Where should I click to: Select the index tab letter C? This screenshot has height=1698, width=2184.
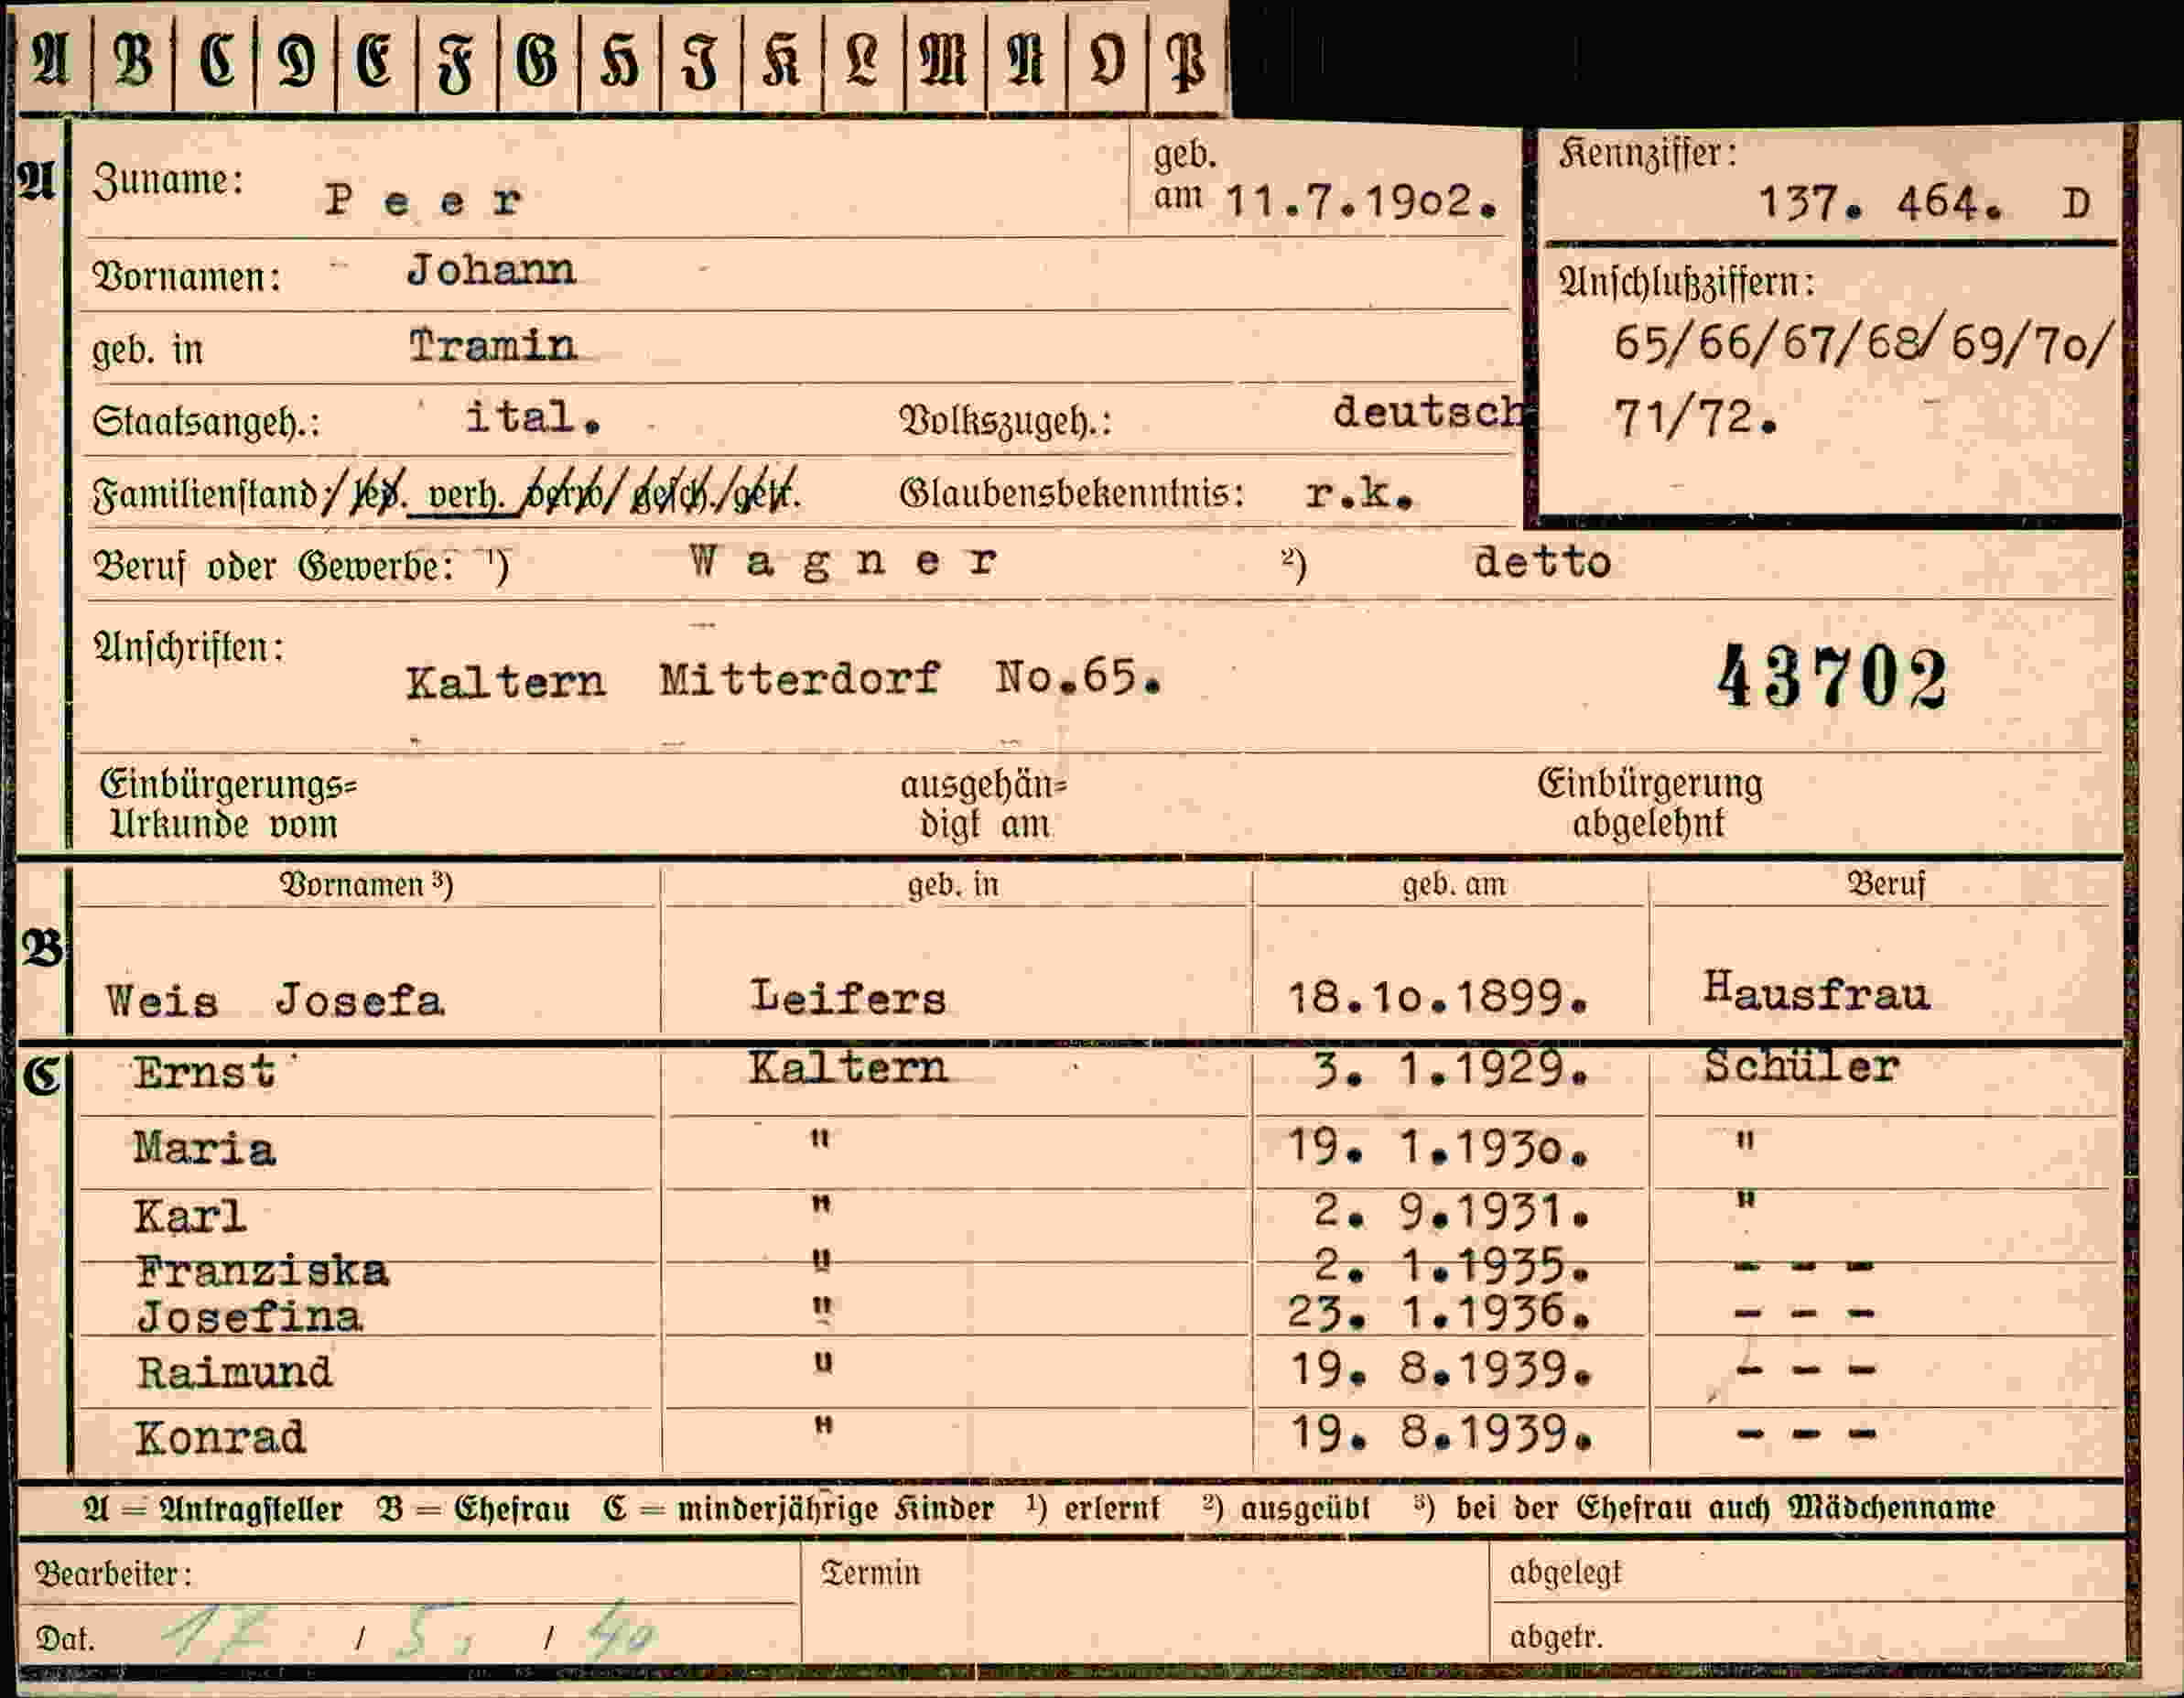pos(217,60)
